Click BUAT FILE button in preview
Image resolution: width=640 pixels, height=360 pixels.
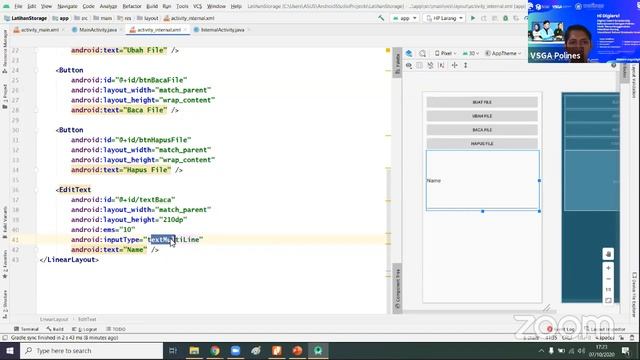[482, 102]
